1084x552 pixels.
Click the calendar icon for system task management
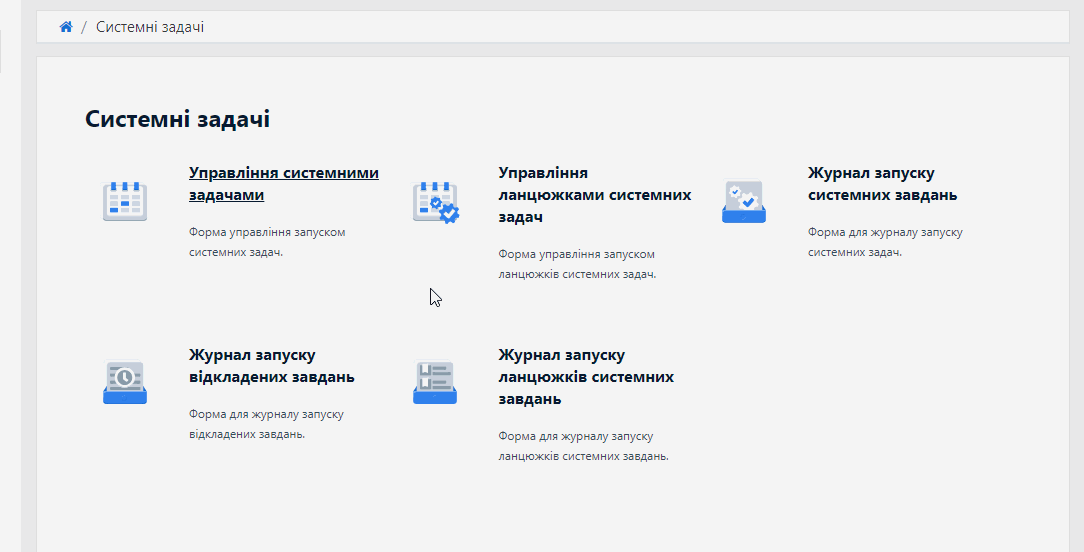125,201
